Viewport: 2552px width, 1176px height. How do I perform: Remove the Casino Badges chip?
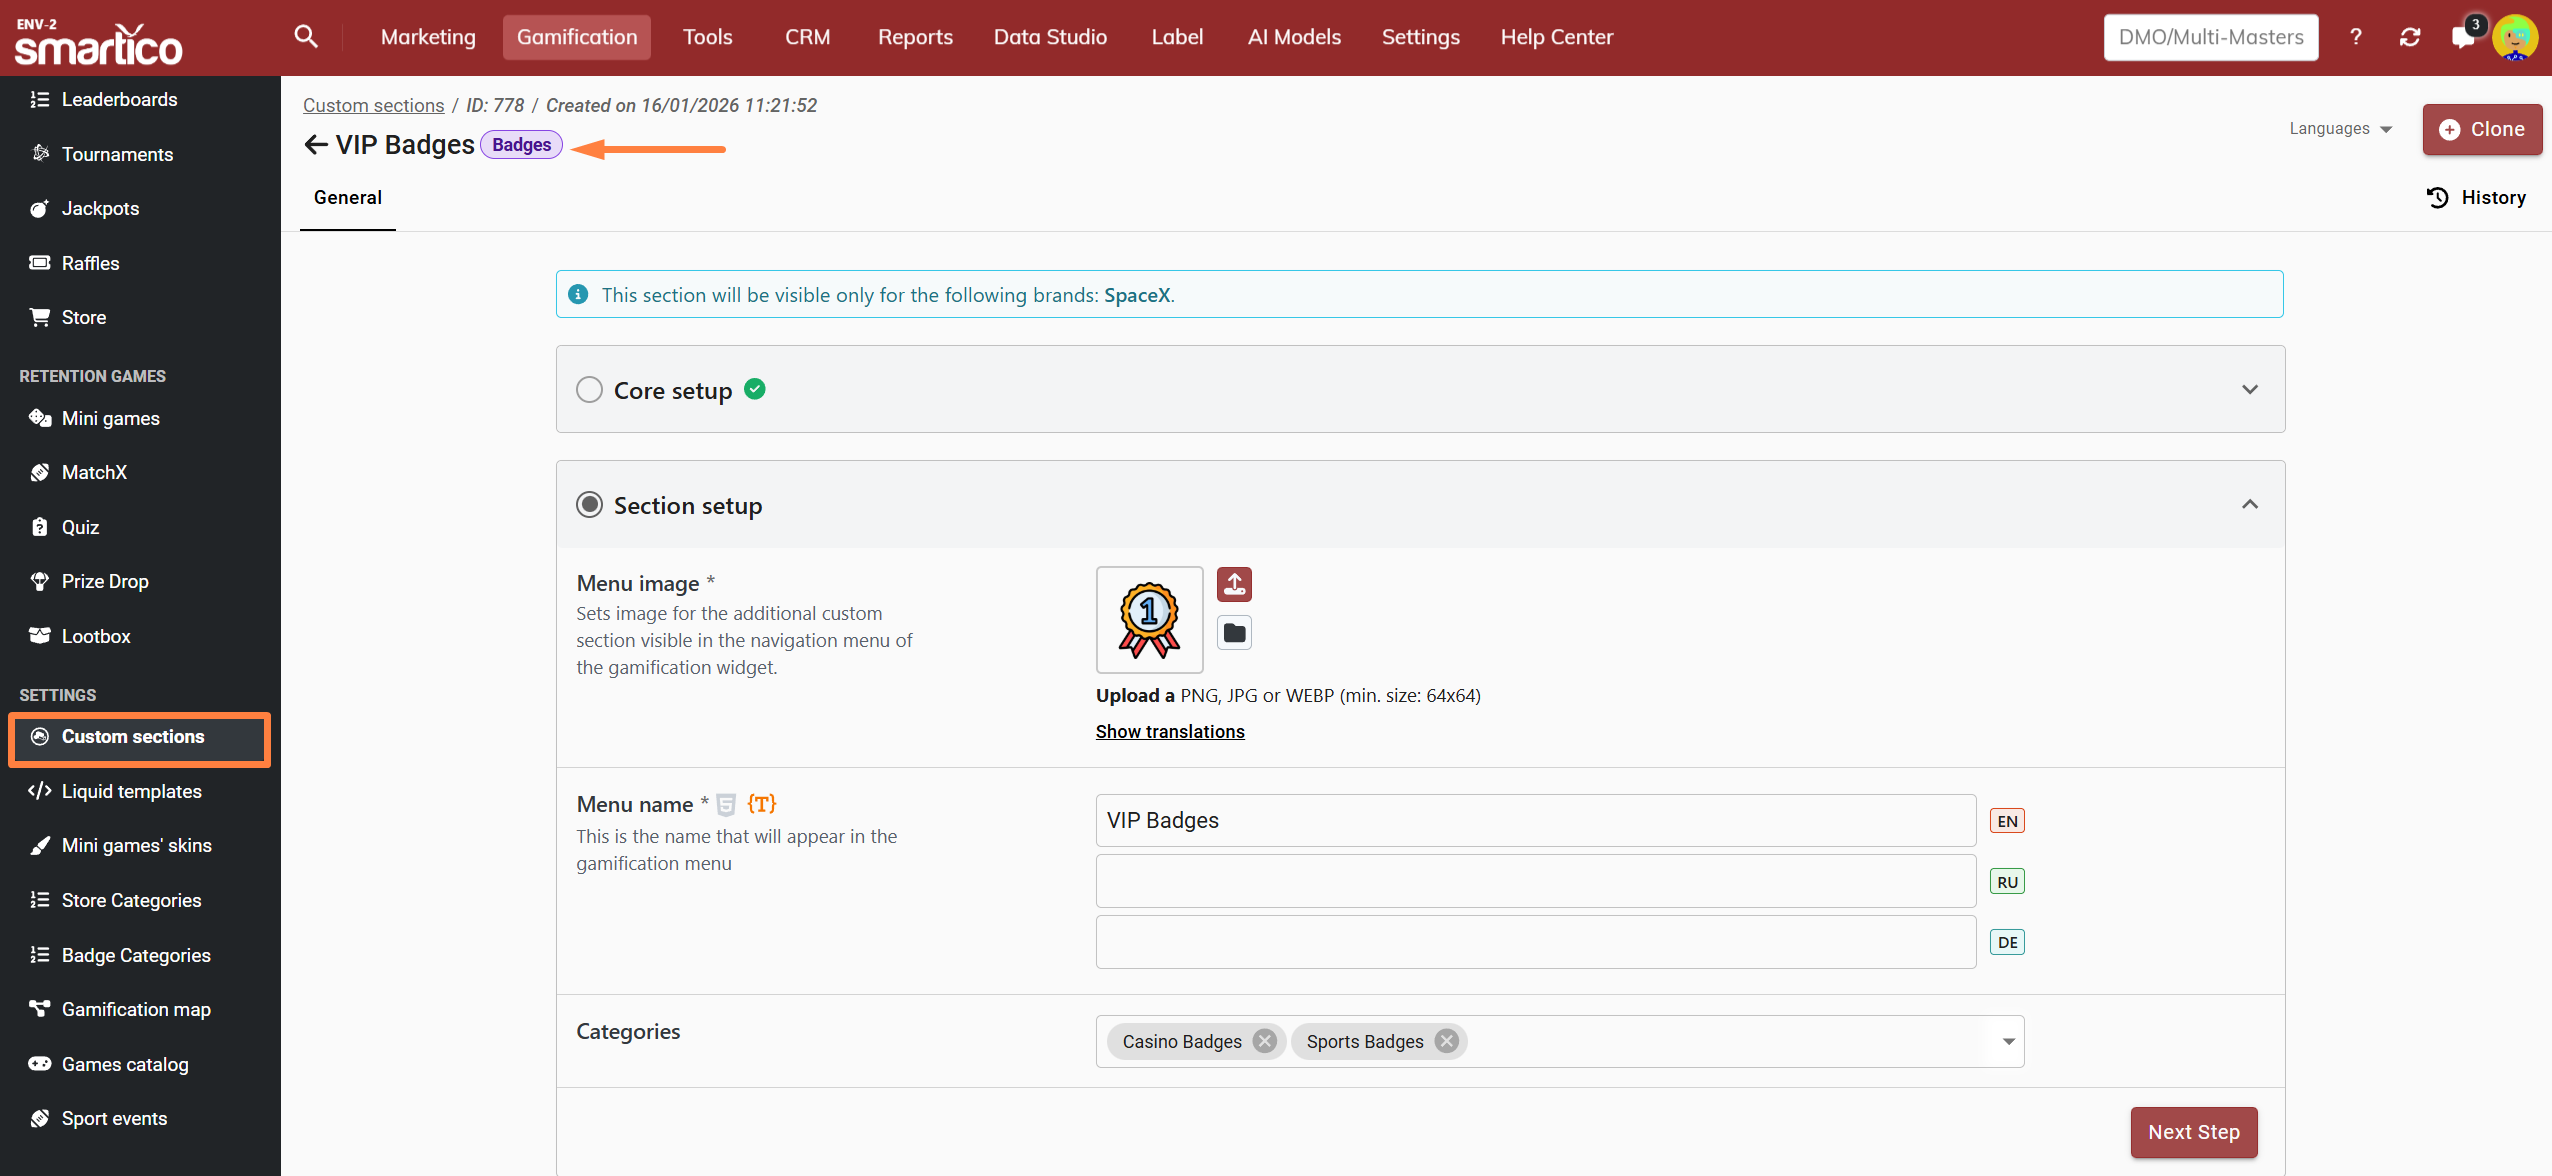(x=1265, y=1041)
